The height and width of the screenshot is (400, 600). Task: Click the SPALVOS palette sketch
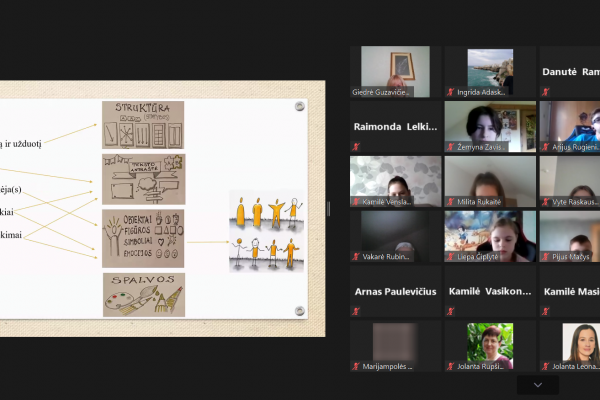144,295
